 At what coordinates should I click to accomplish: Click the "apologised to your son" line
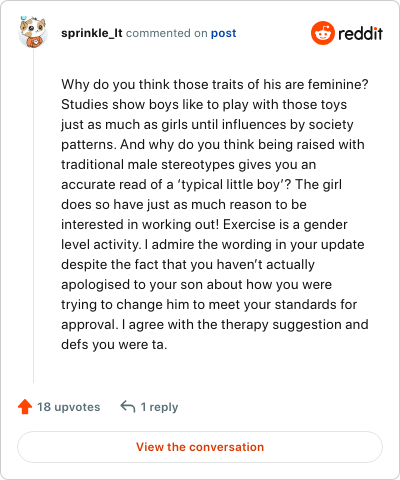tap(196, 284)
